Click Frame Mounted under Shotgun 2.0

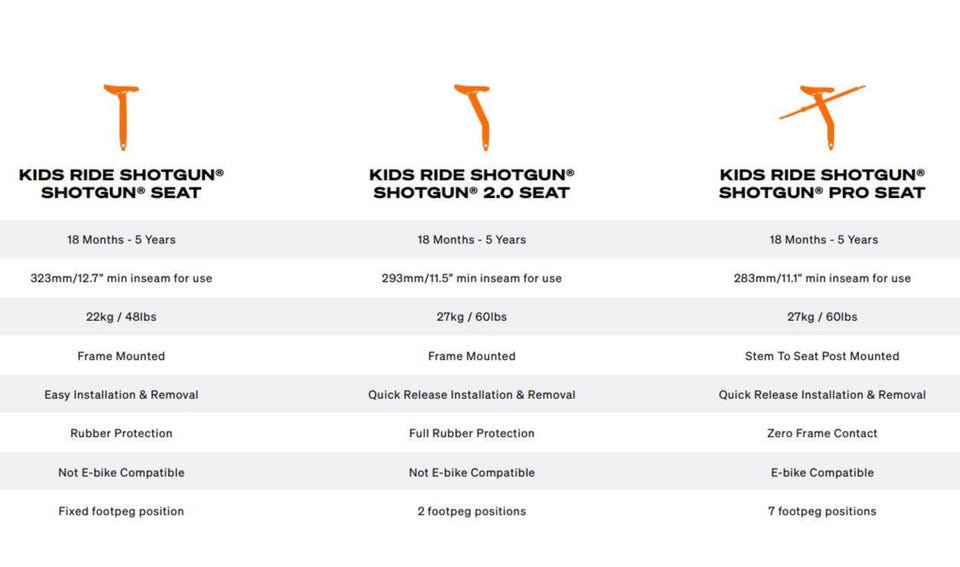pos(471,356)
